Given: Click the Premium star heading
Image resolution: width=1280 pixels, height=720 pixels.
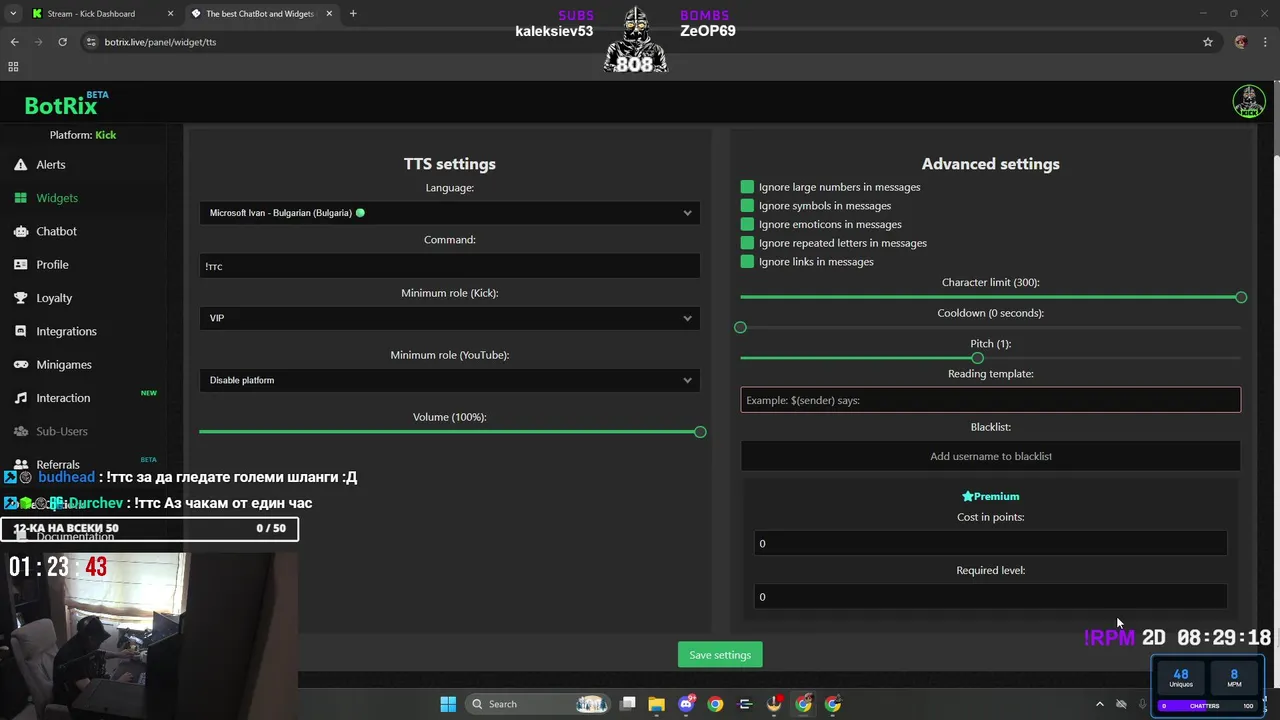Looking at the screenshot, I should [x=990, y=496].
